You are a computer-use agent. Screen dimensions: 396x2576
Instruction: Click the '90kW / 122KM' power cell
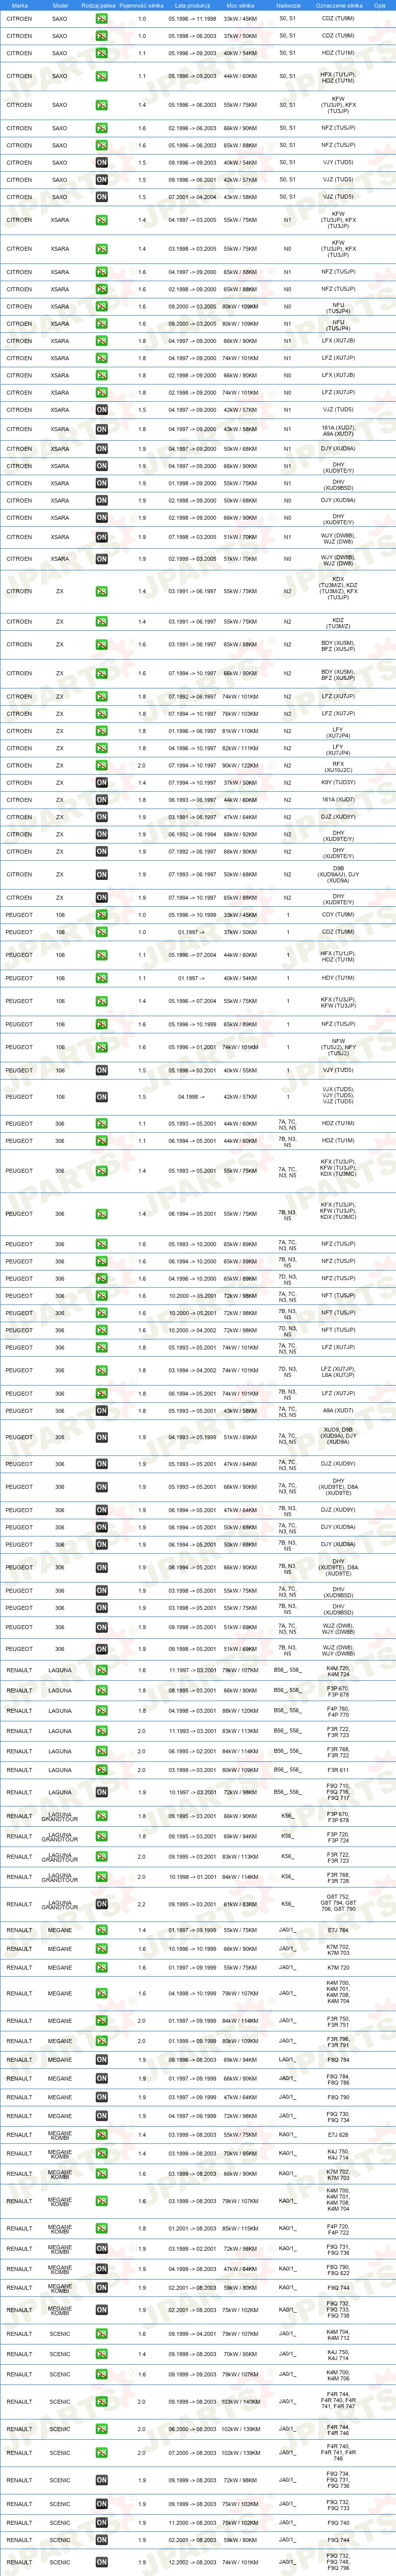click(240, 766)
